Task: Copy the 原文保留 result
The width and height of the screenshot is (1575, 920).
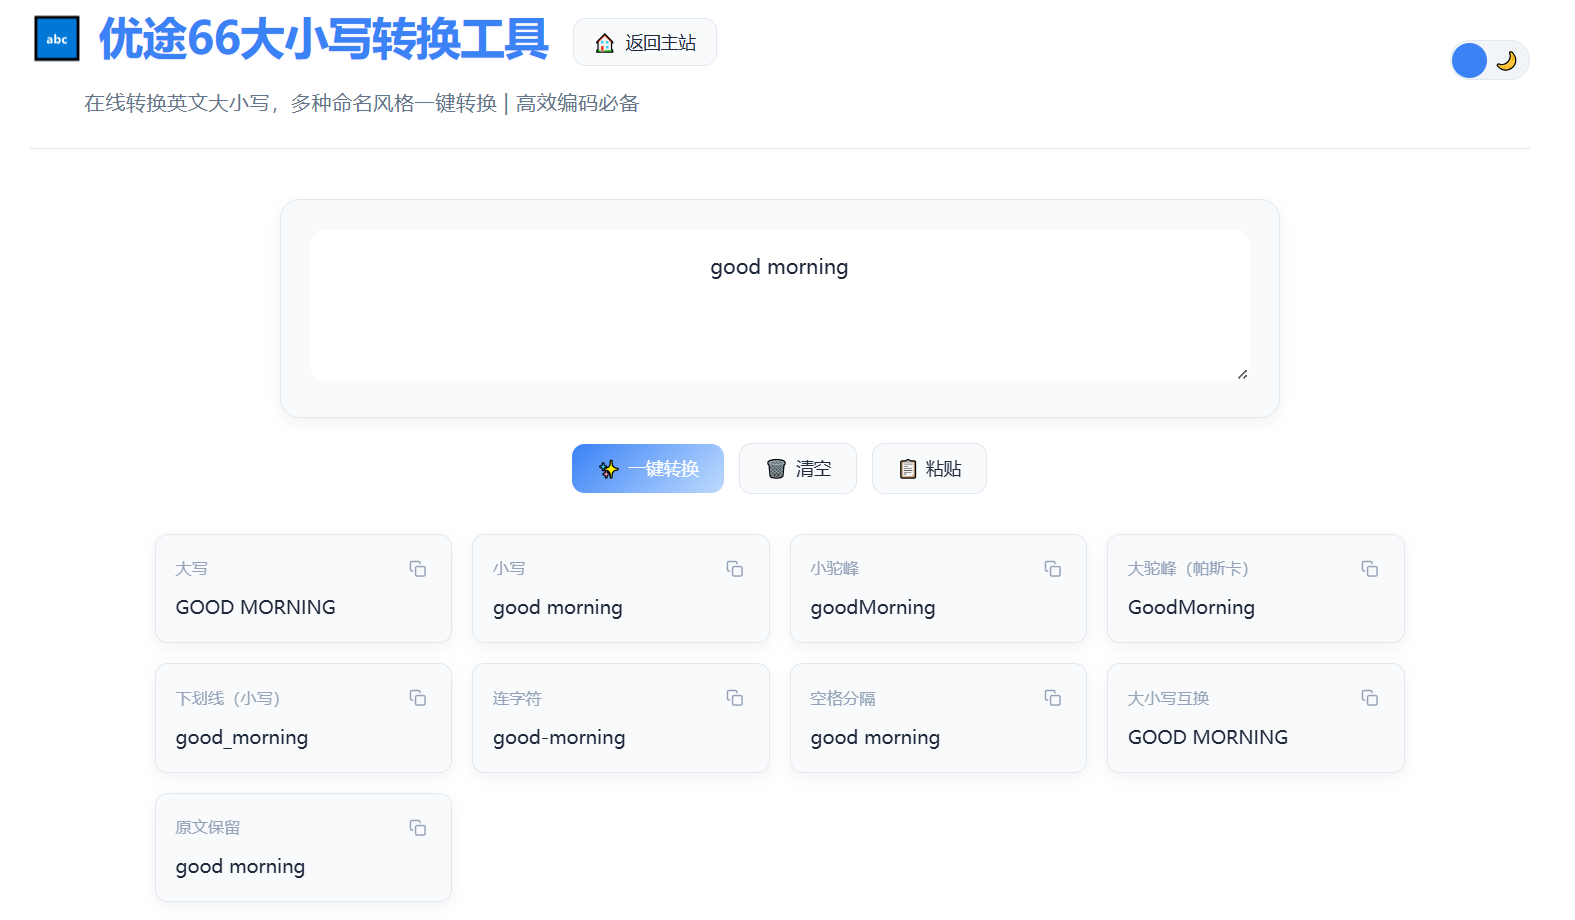Action: (418, 828)
